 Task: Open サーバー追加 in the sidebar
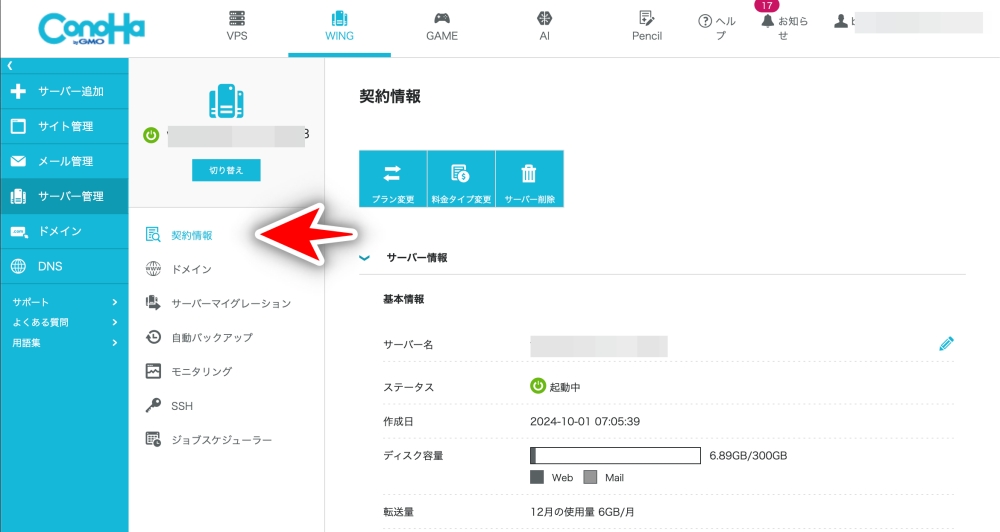64,92
